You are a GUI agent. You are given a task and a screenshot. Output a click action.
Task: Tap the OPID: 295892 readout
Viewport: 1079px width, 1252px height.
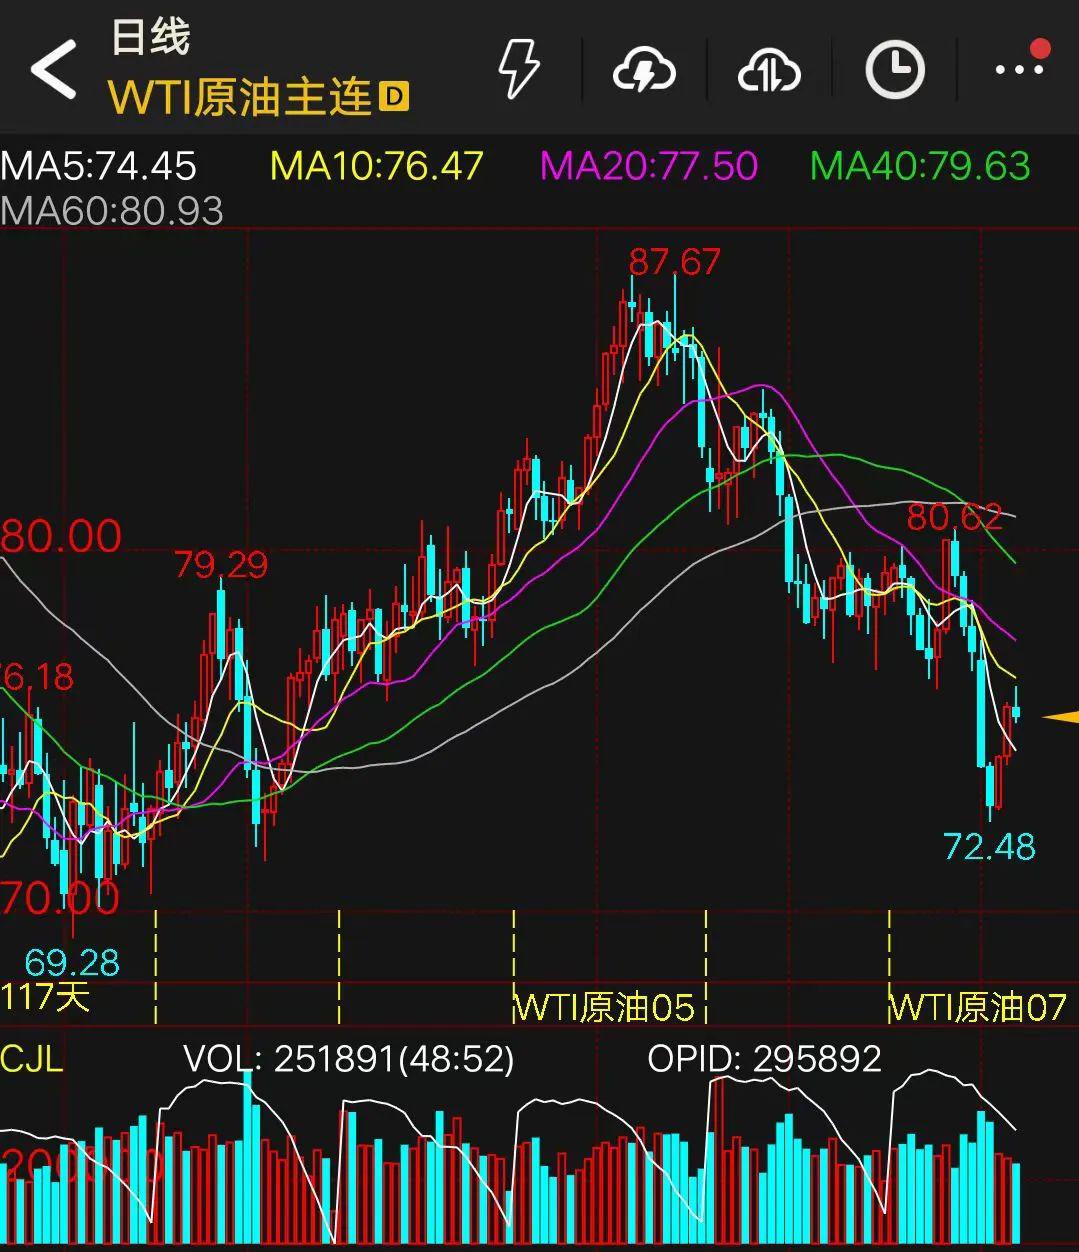(x=765, y=1058)
